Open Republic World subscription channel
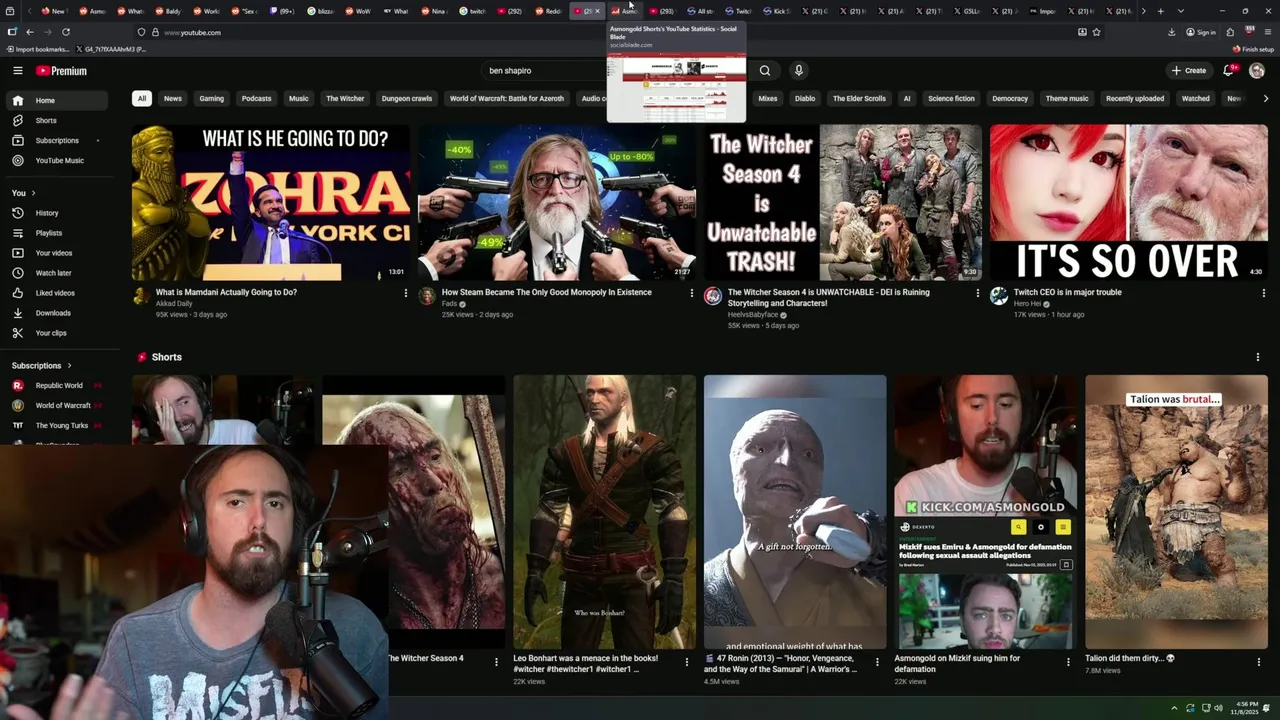The image size is (1280, 720). click(x=59, y=386)
